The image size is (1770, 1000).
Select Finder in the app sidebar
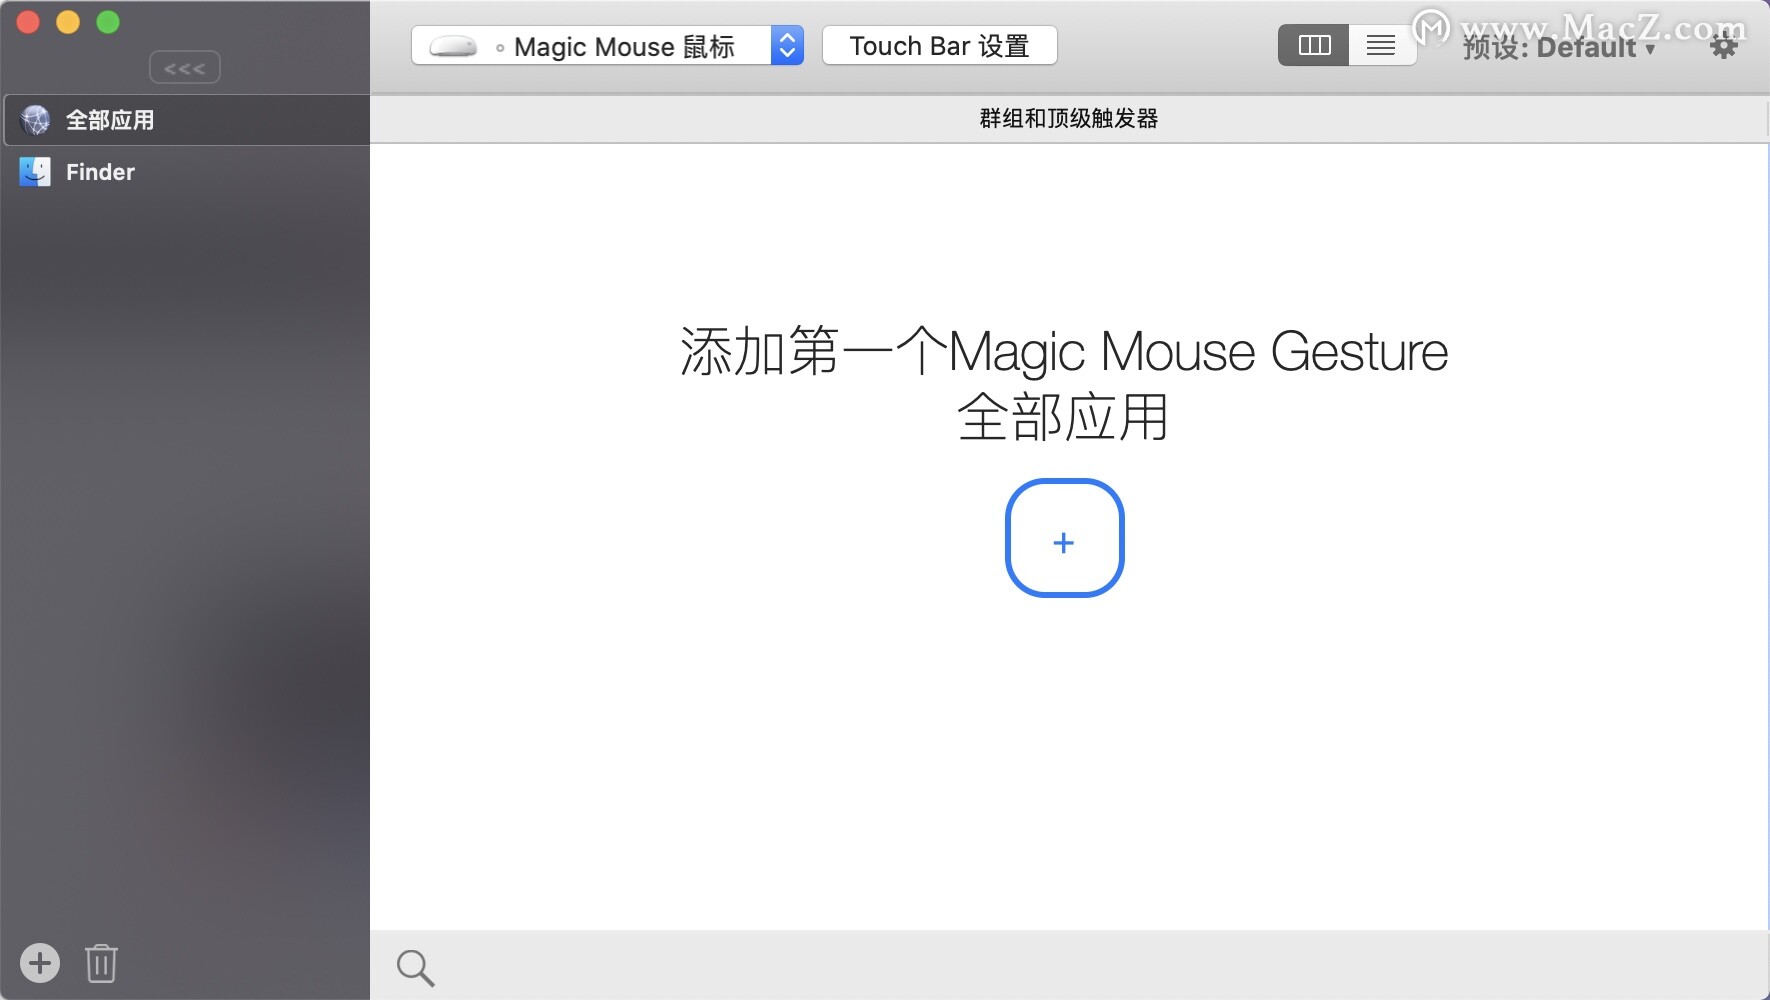(186, 172)
